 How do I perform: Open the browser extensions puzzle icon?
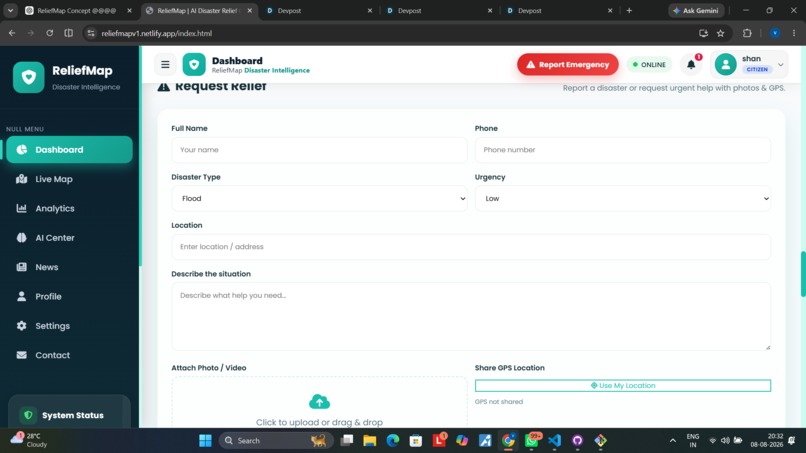click(x=747, y=33)
